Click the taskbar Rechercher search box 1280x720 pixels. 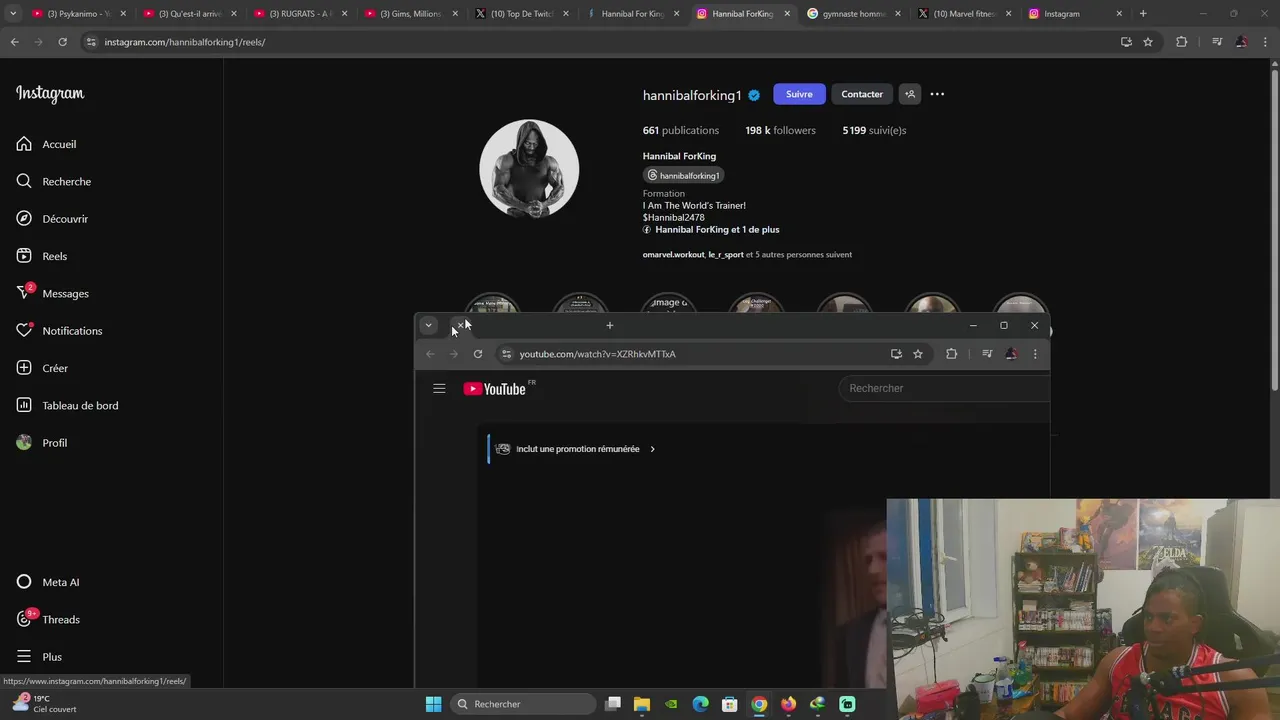[x=523, y=704]
